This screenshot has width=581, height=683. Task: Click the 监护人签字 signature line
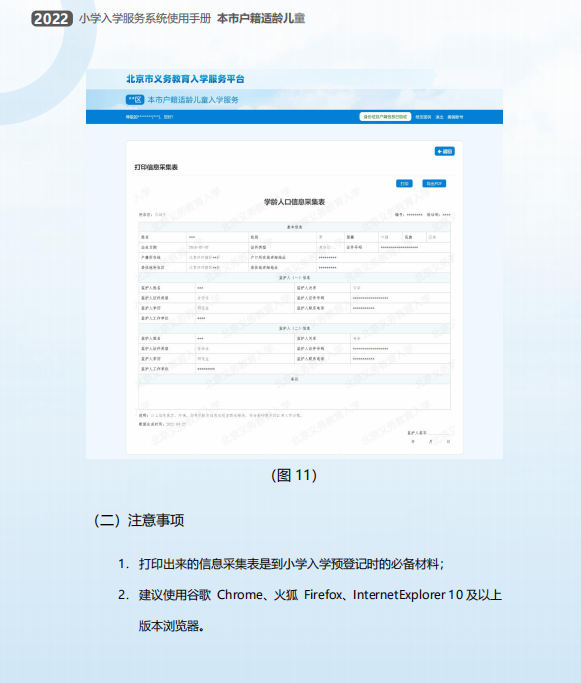pos(429,433)
